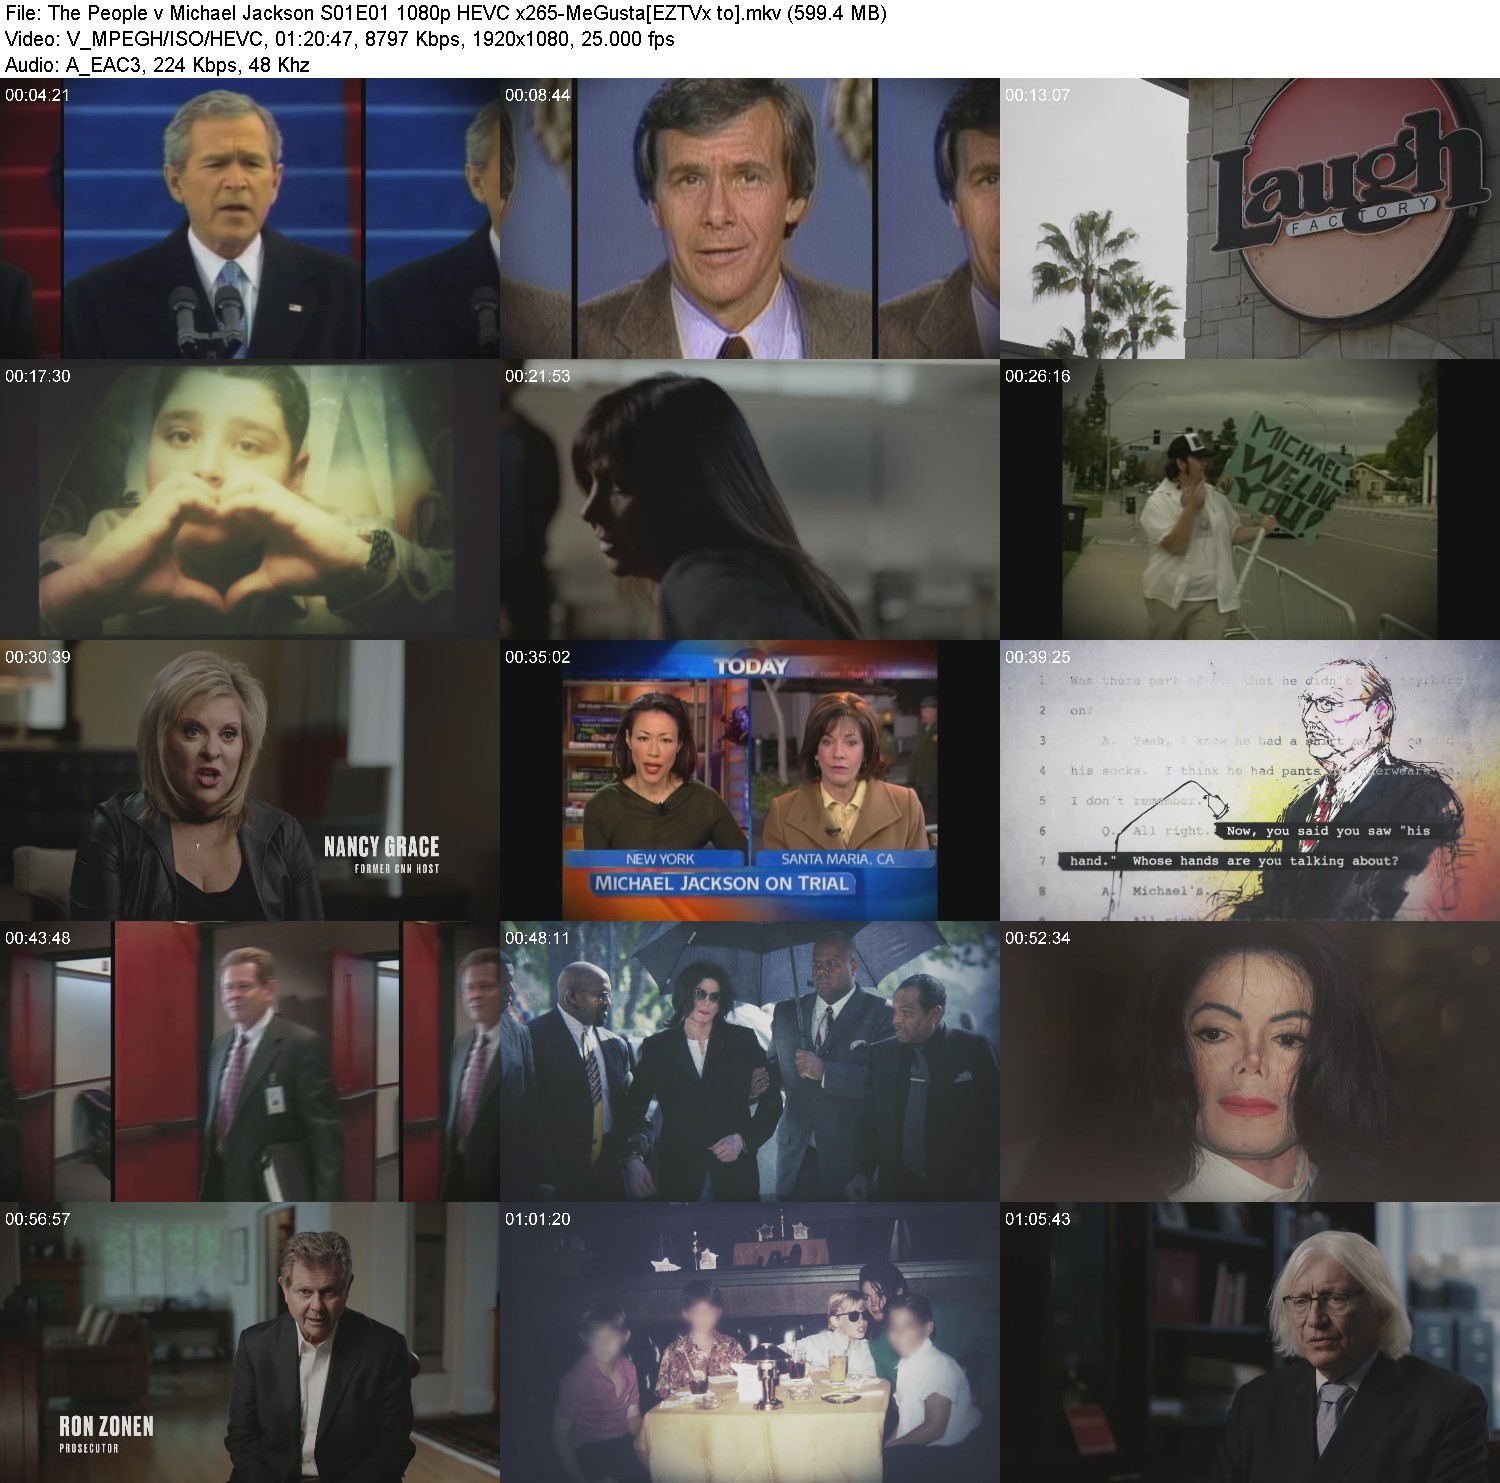Open the Nancy Grace interview thumbnail
This screenshot has width=1500, height=1483.
click(x=250, y=780)
